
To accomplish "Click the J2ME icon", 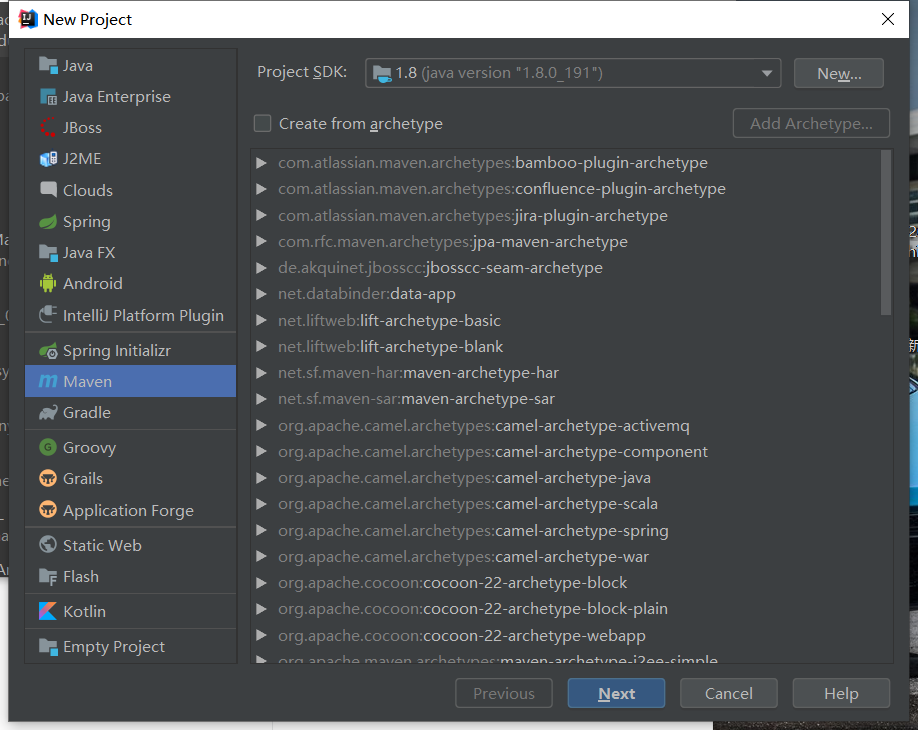I will pyautogui.click(x=48, y=159).
